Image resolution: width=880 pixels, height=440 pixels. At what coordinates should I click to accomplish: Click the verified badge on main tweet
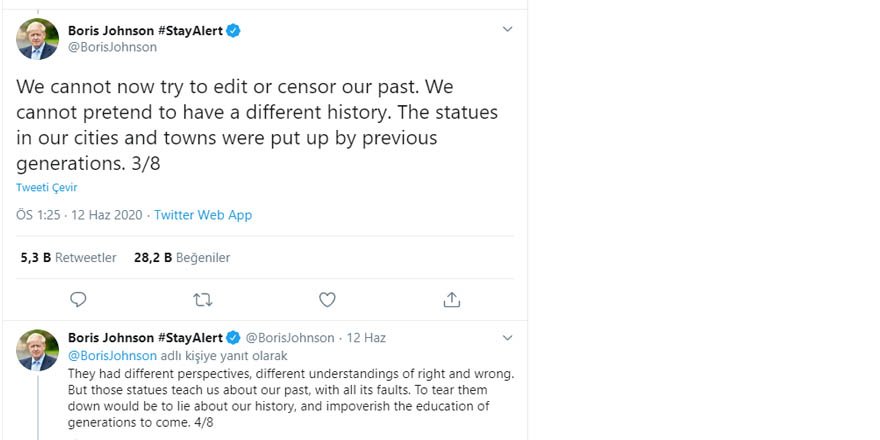tap(233, 31)
